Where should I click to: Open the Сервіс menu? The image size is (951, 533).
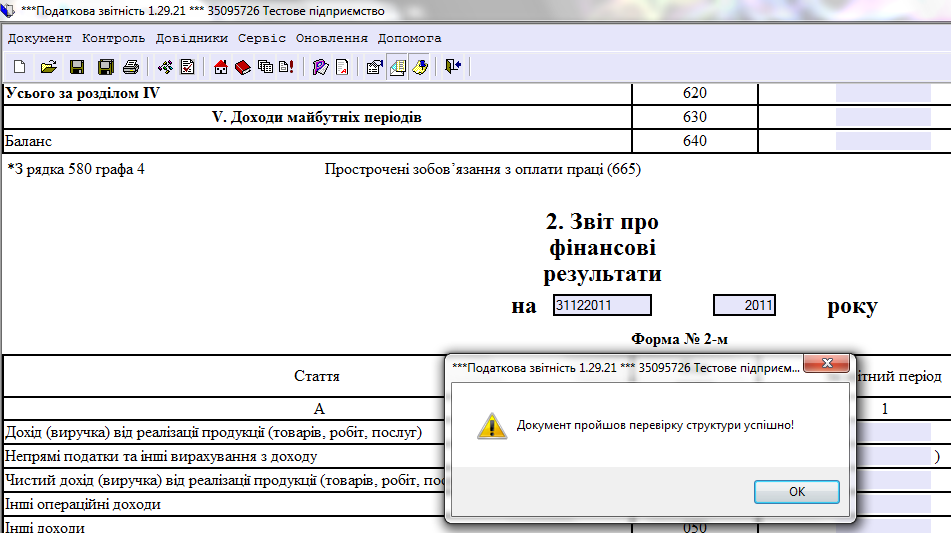pos(261,38)
